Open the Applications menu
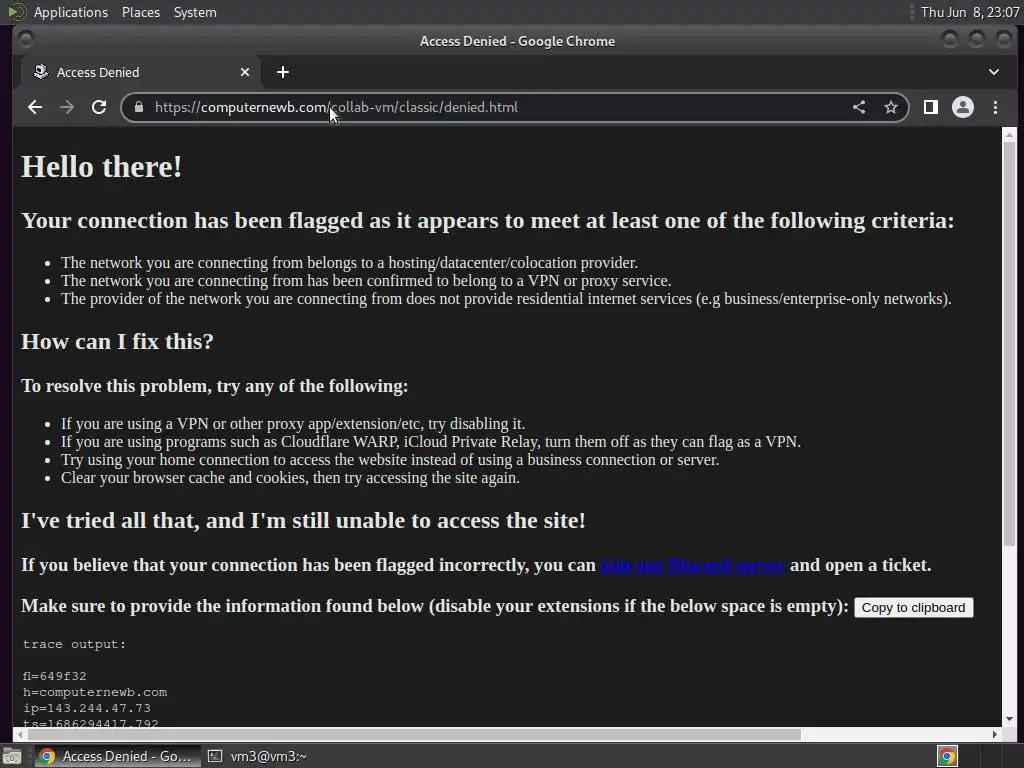The image size is (1024, 768). click(71, 12)
